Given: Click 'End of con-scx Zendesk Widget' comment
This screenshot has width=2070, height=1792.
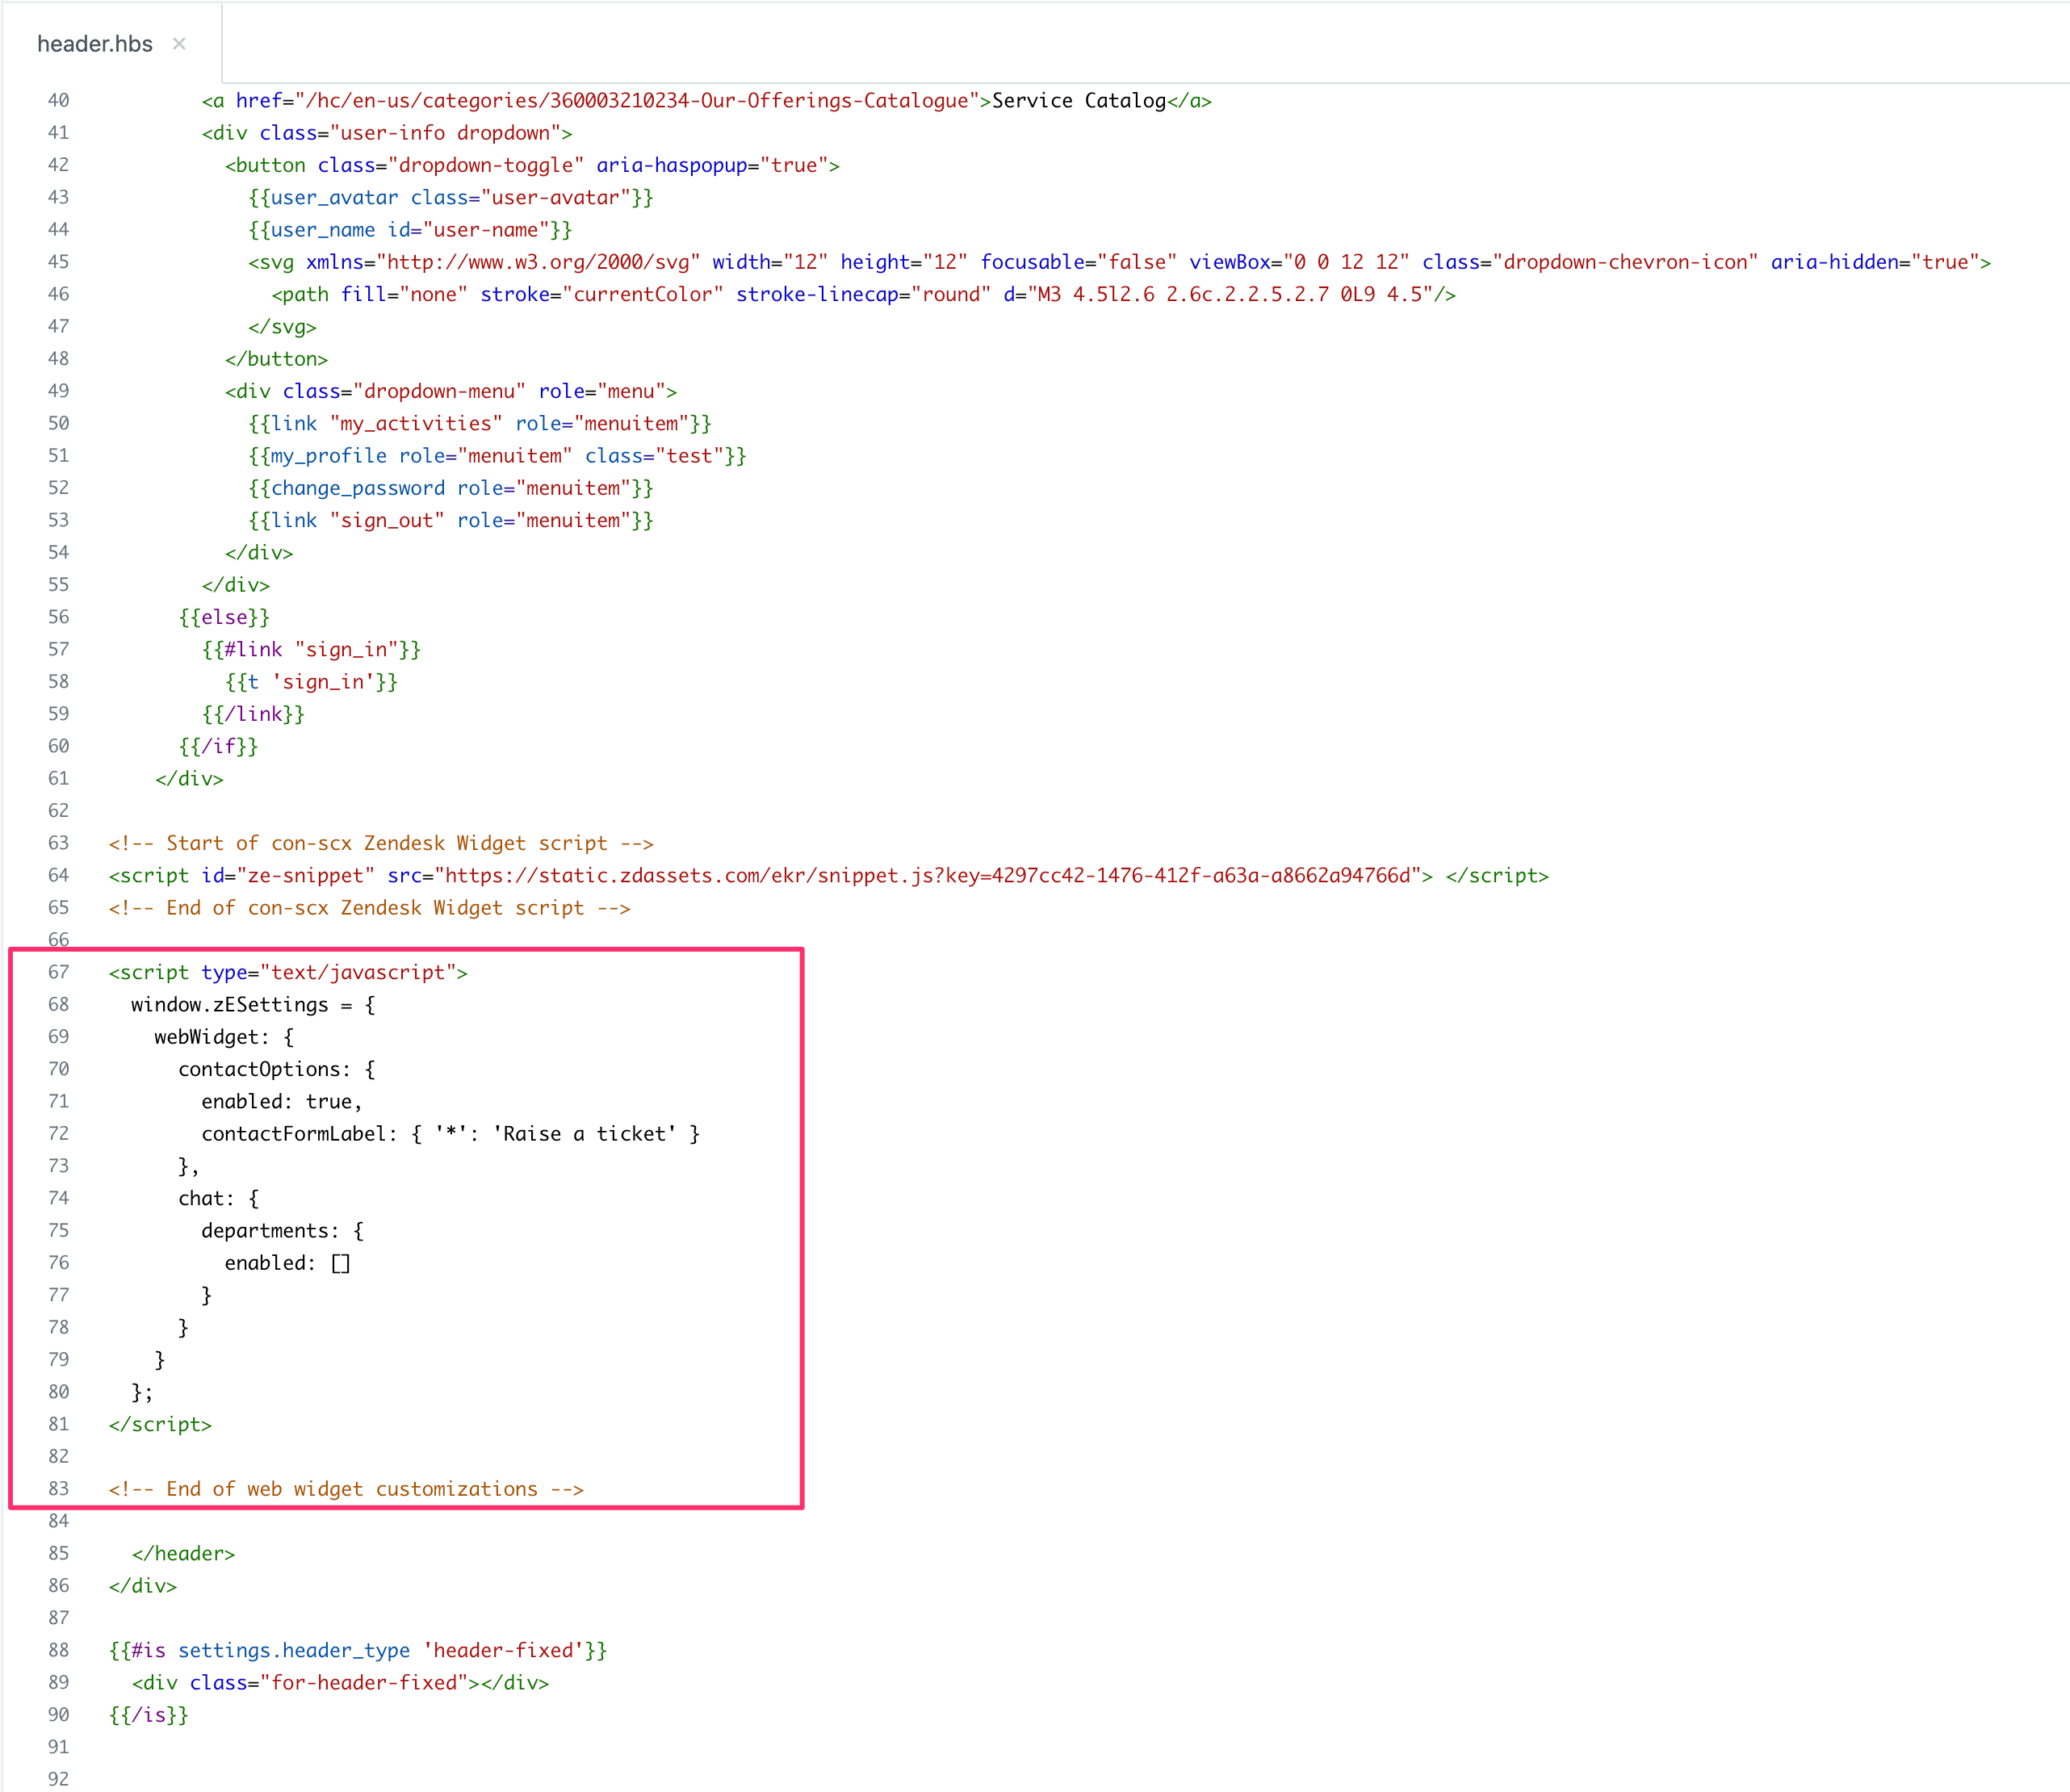Looking at the screenshot, I should click(x=369, y=908).
